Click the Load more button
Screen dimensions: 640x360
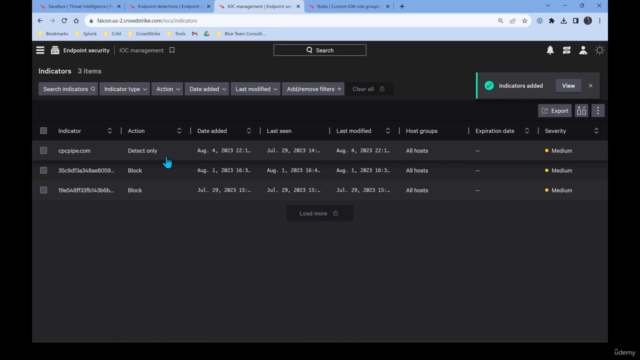[x=320, y=213]
